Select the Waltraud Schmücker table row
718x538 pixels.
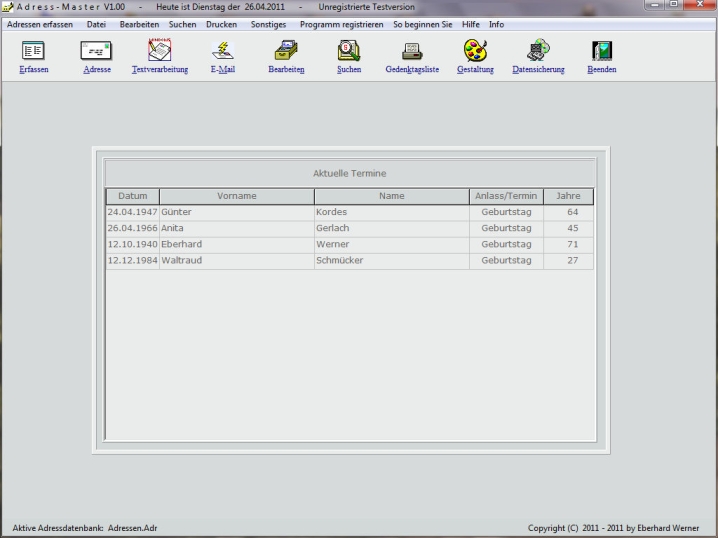tap(349, 261)
